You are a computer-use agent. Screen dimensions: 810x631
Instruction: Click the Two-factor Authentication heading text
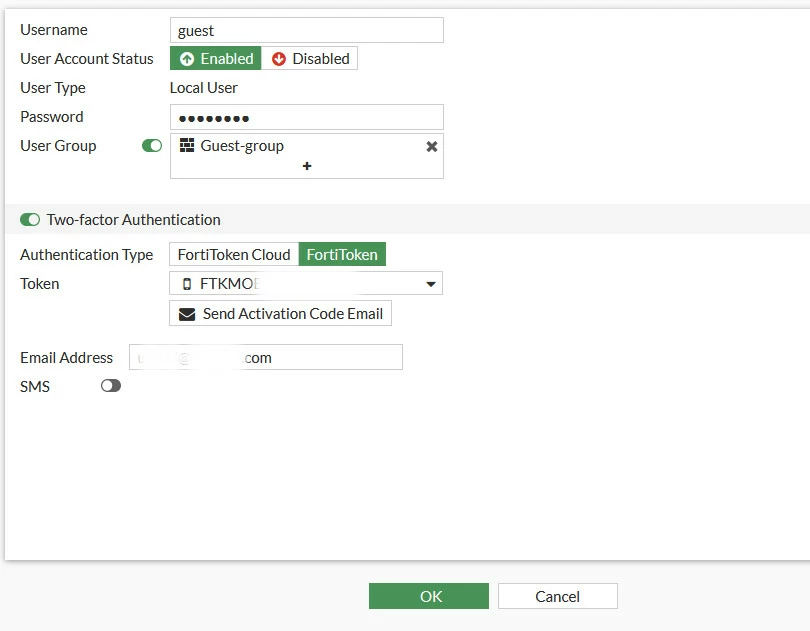[x=133, y=220]
